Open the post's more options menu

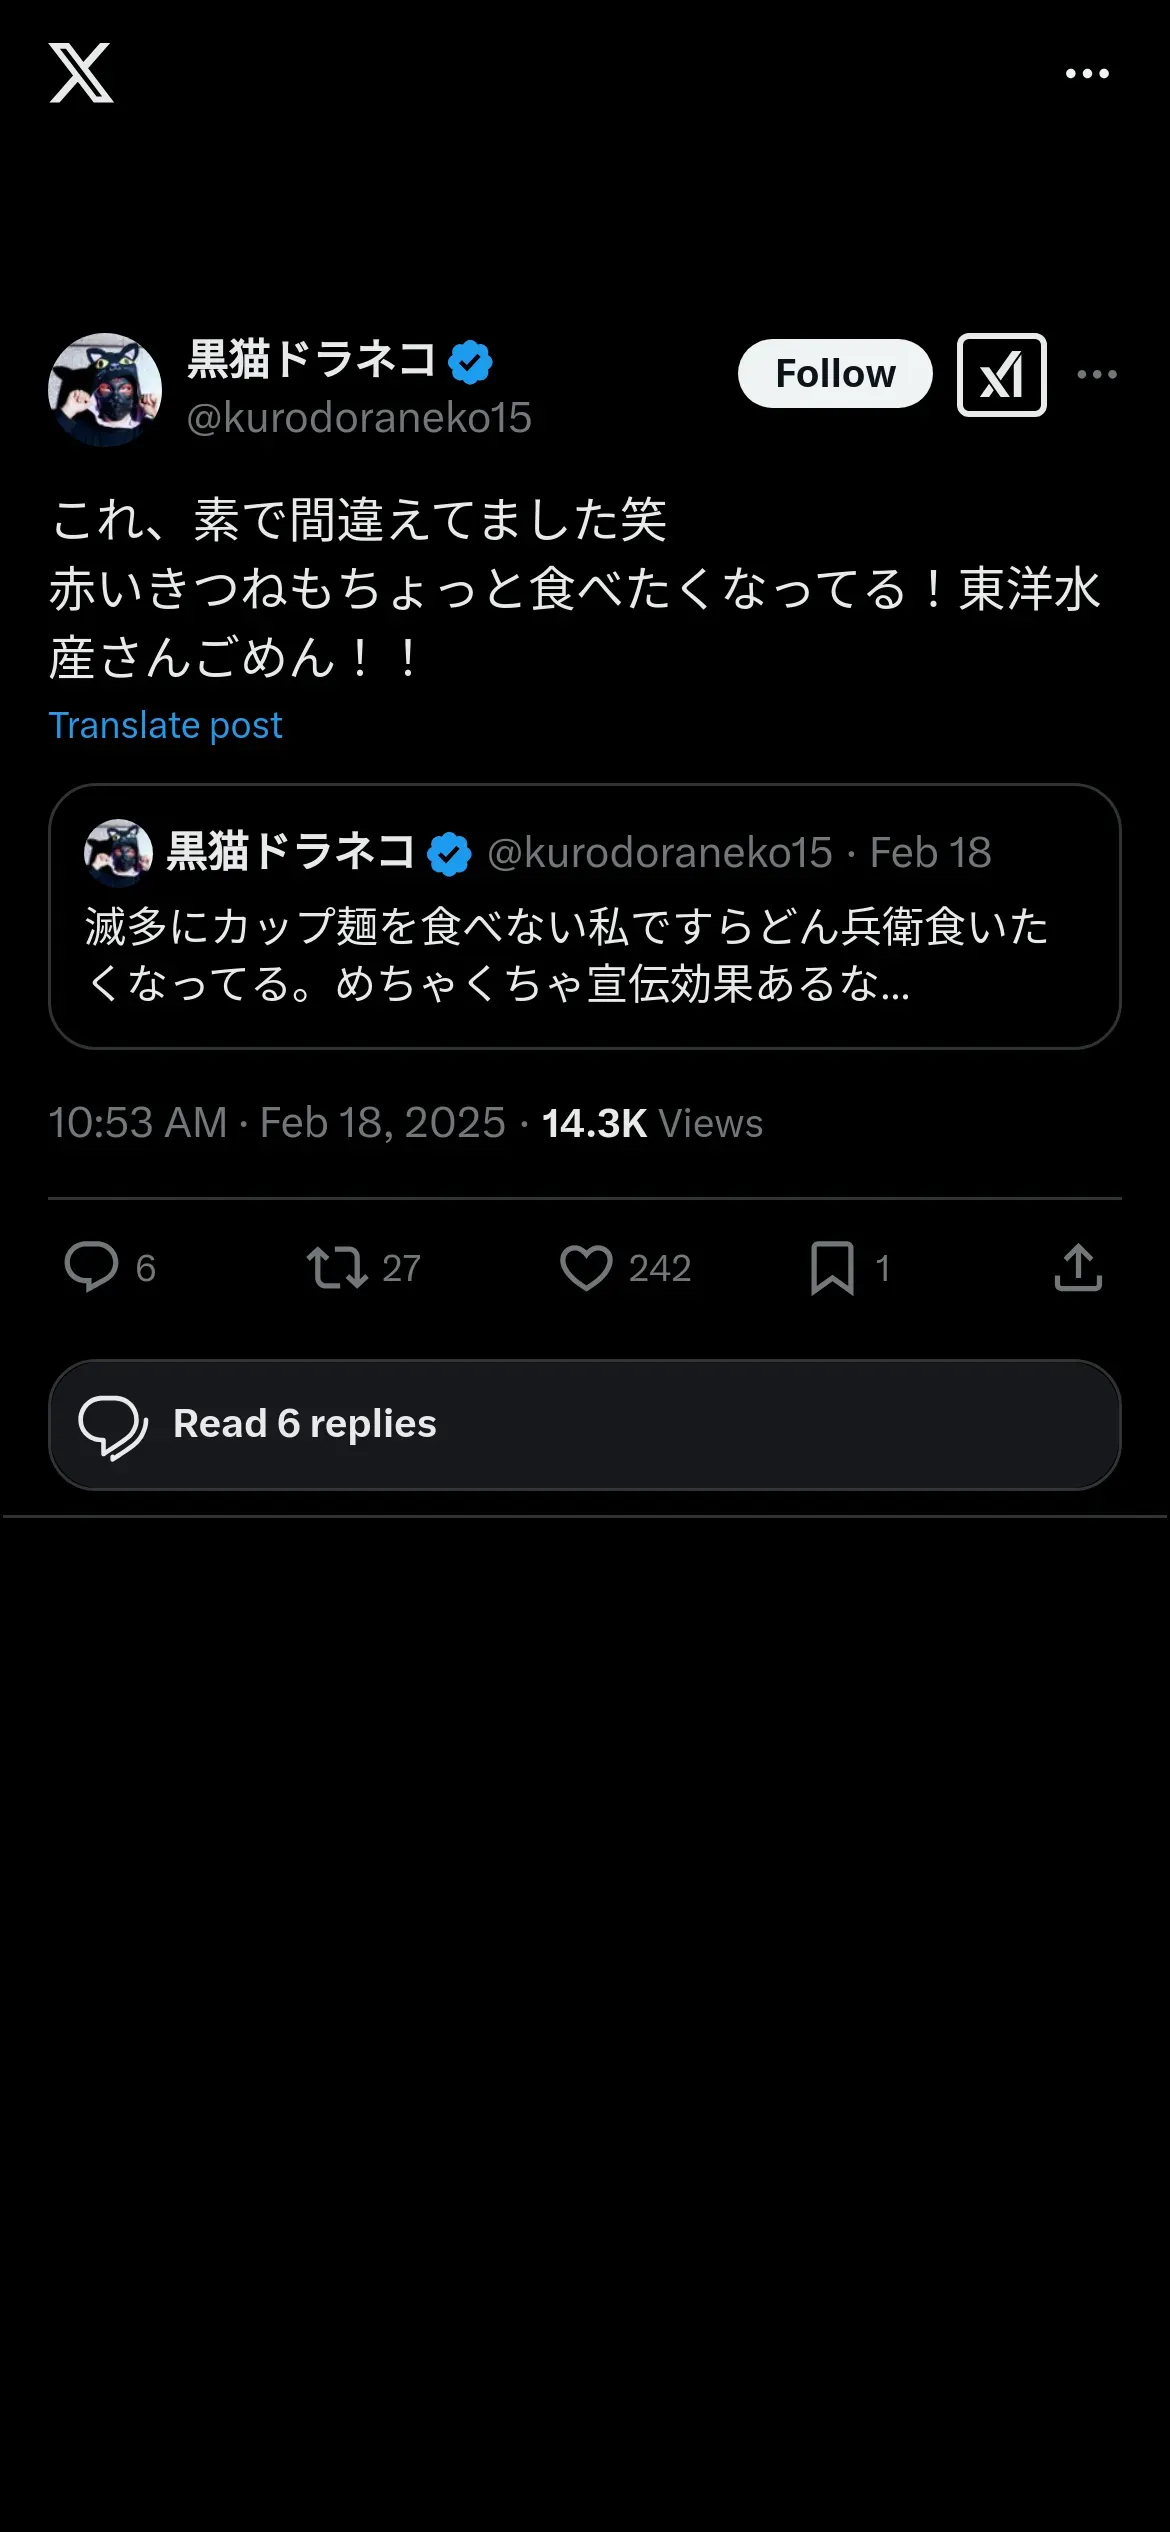click(1097, 375)
